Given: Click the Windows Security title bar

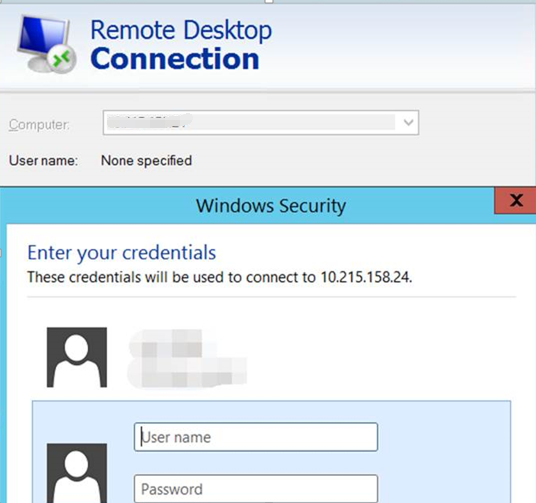Looking at the screenshot, I should pyautogui.click(x=247, y=206).
